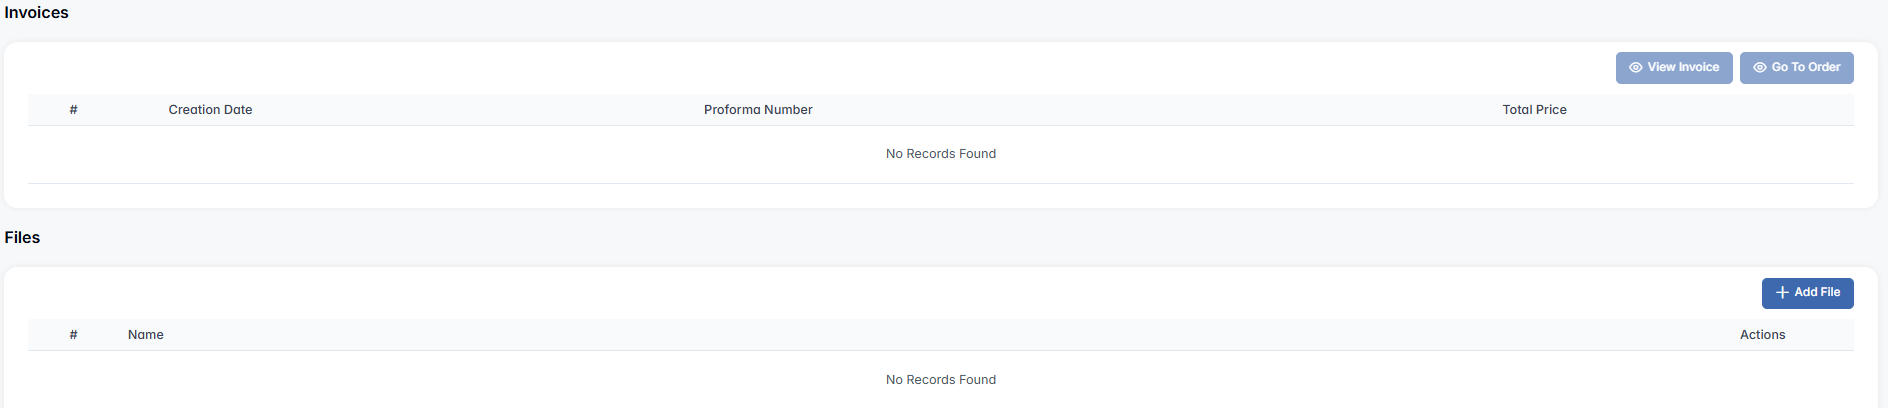
Task: Select the Name column header in Files
Action: (x=146, y=335)
